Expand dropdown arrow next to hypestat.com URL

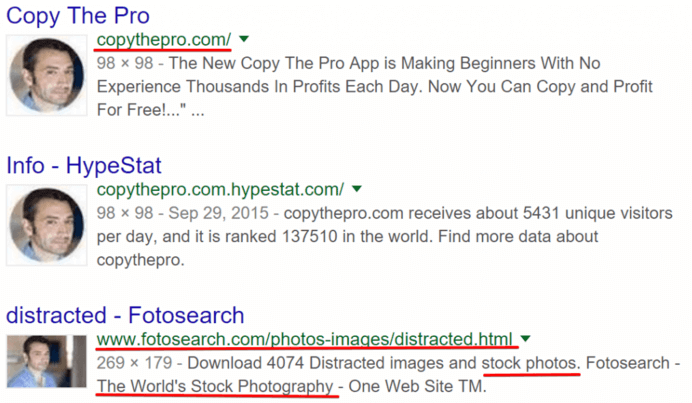(357, 189)
